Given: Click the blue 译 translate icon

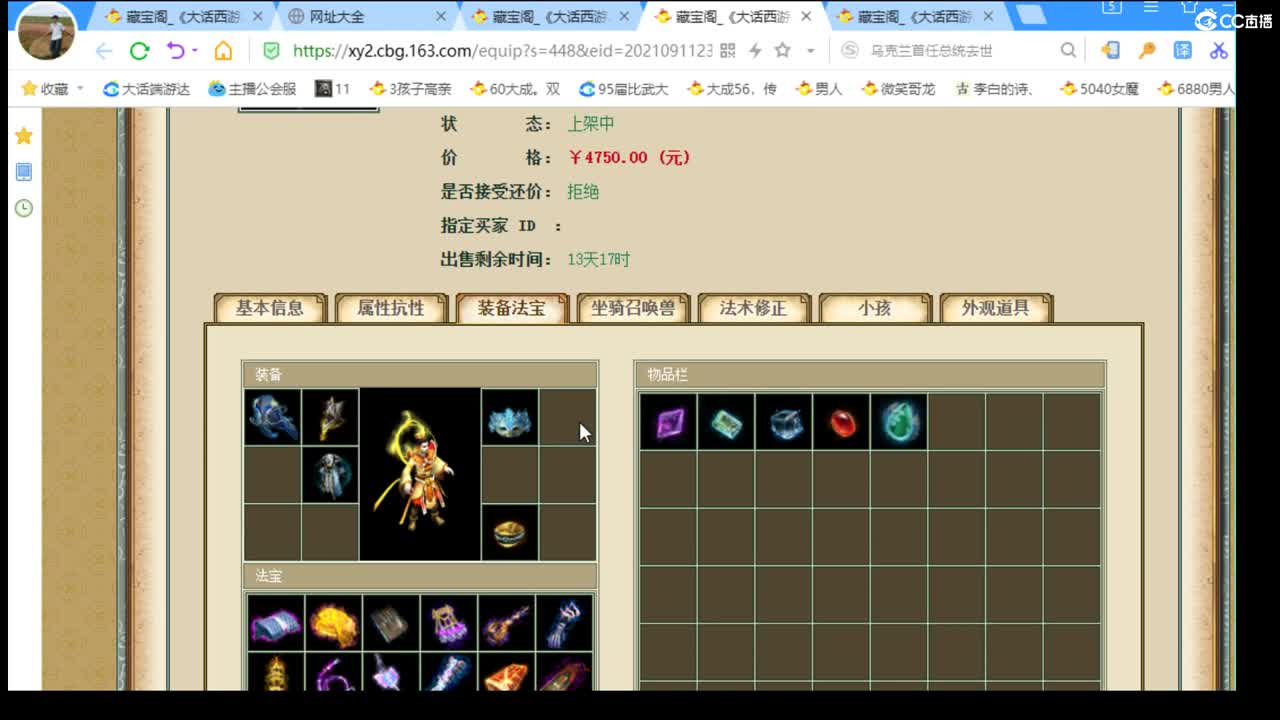Looking at the screenshot, I should tap(1183, 51).
